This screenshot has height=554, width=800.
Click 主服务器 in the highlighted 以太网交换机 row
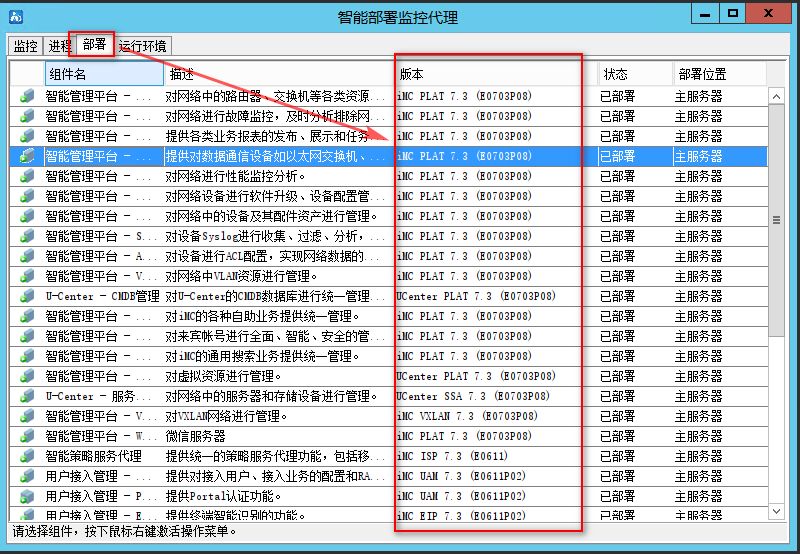698,156
